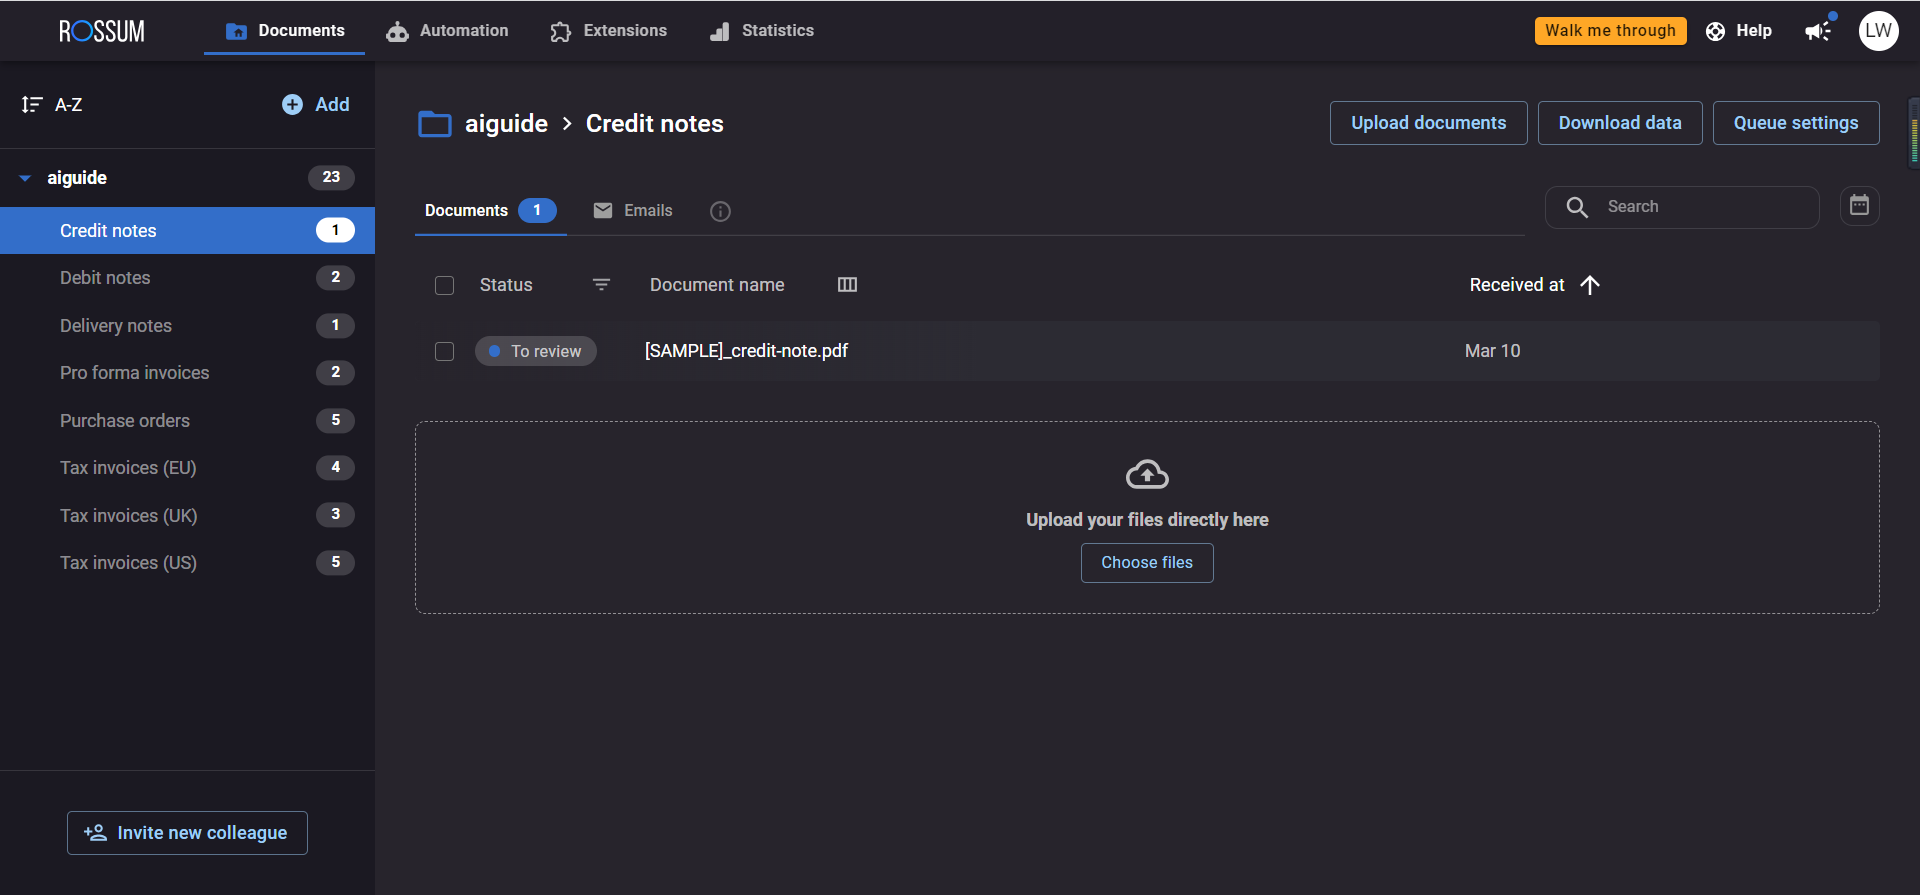Toggle the select-all documents checkbox
This screenshot has height=895, width=1920.
coord(445,286)
